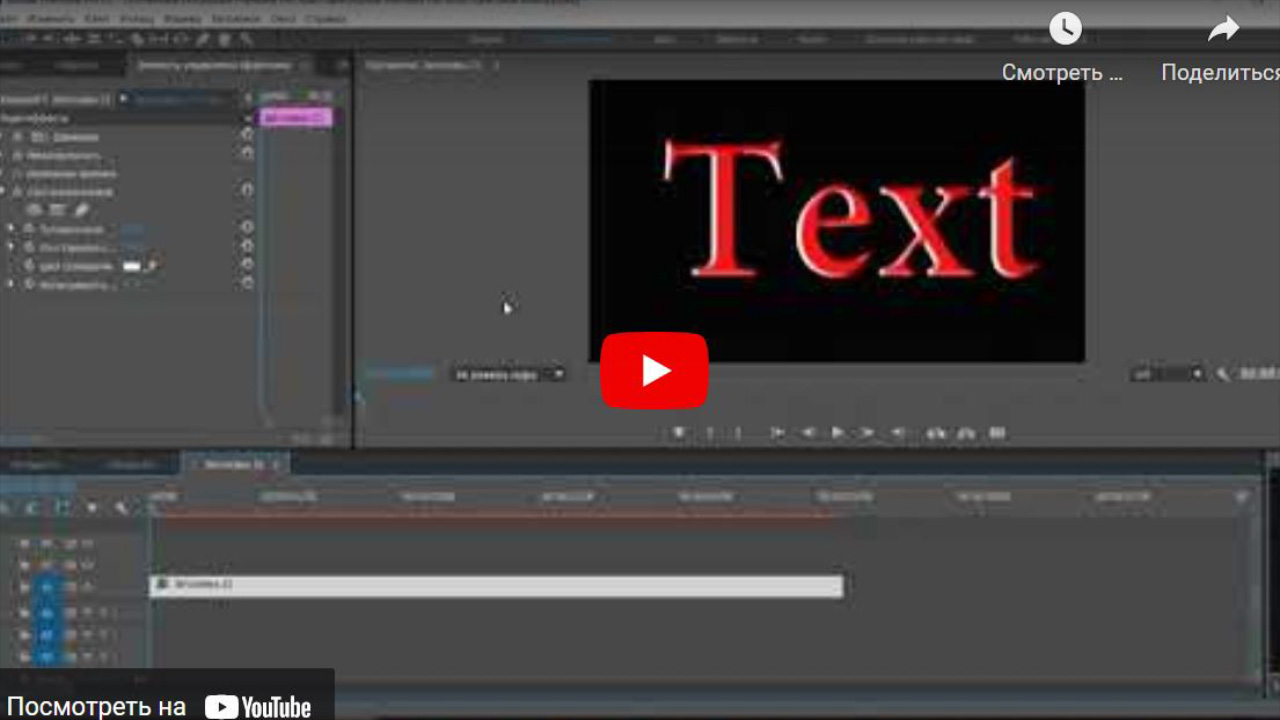Pick the eyedropper beside the white swatch

coord(152,266)
